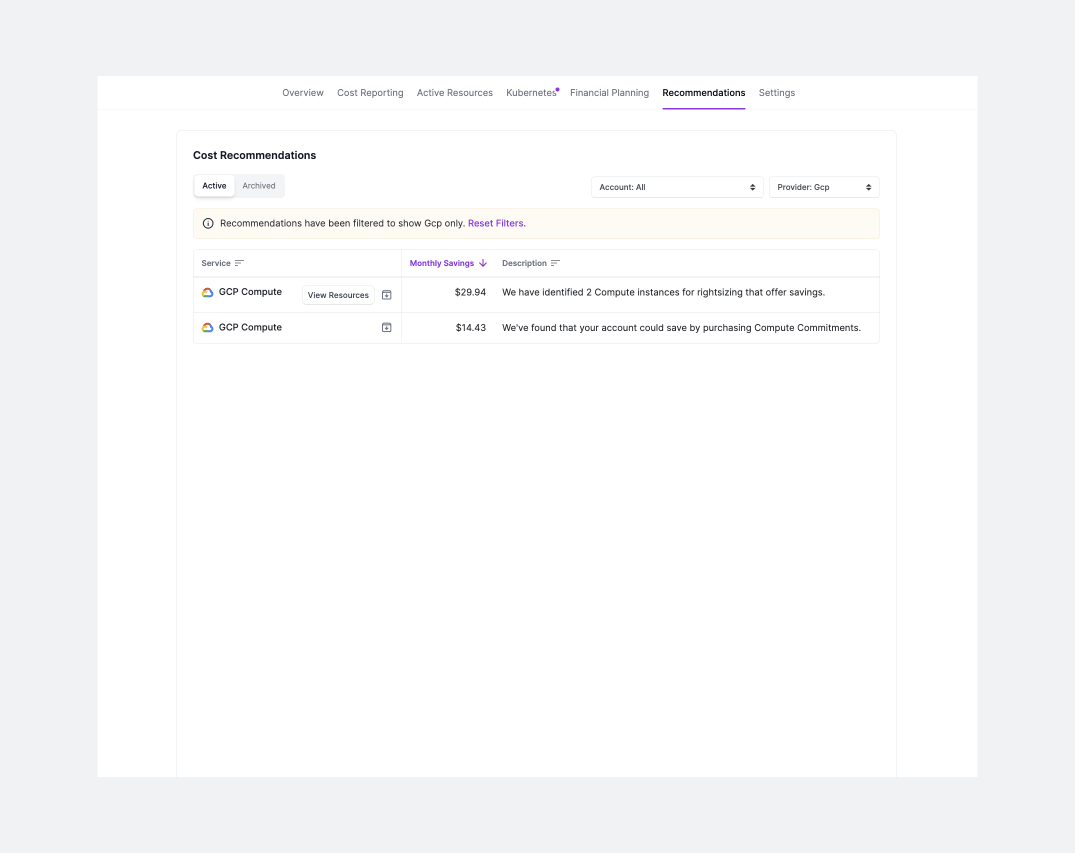Switch to the Kubernetes tab

coord(531,92)
